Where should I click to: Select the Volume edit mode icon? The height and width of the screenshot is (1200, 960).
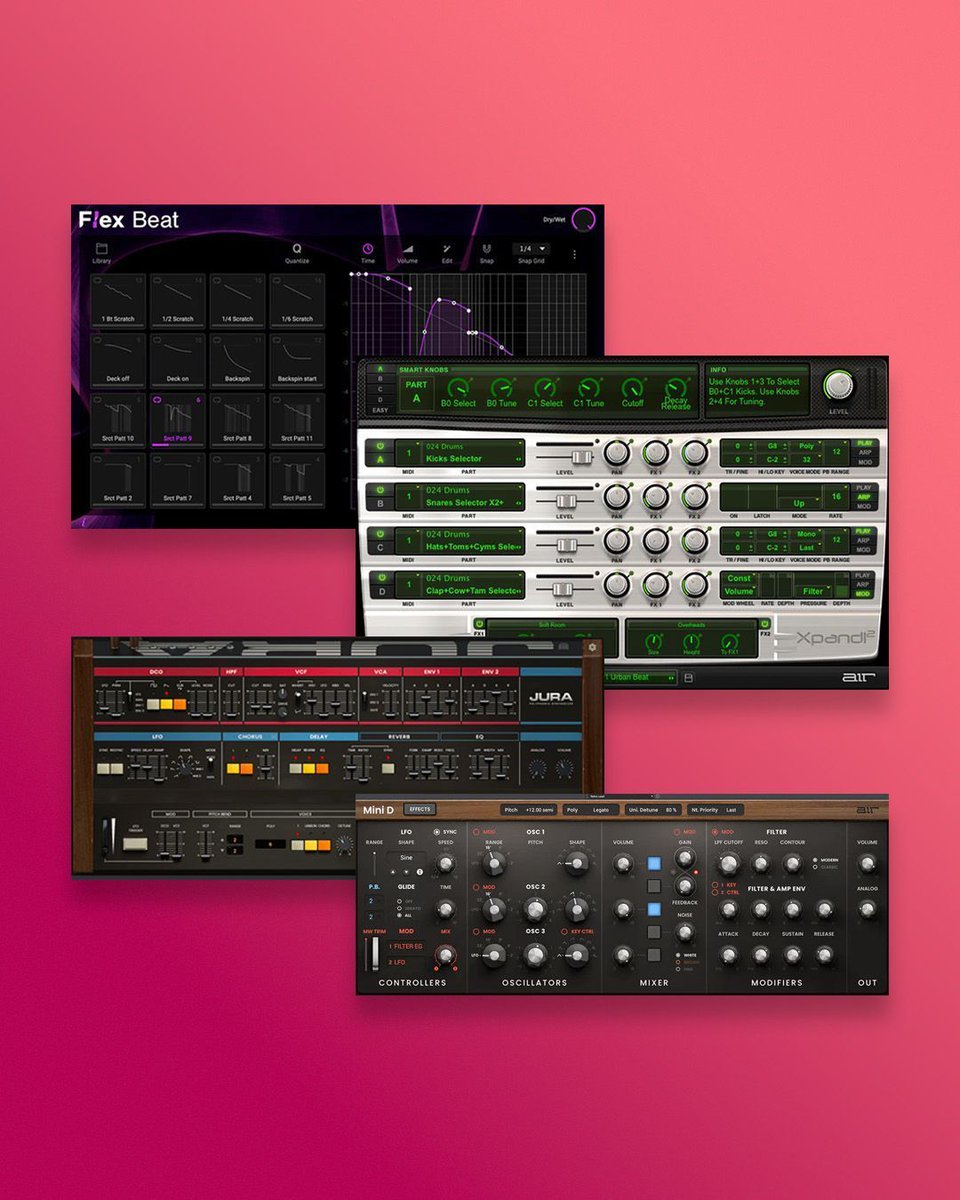(x=409, y=249)
